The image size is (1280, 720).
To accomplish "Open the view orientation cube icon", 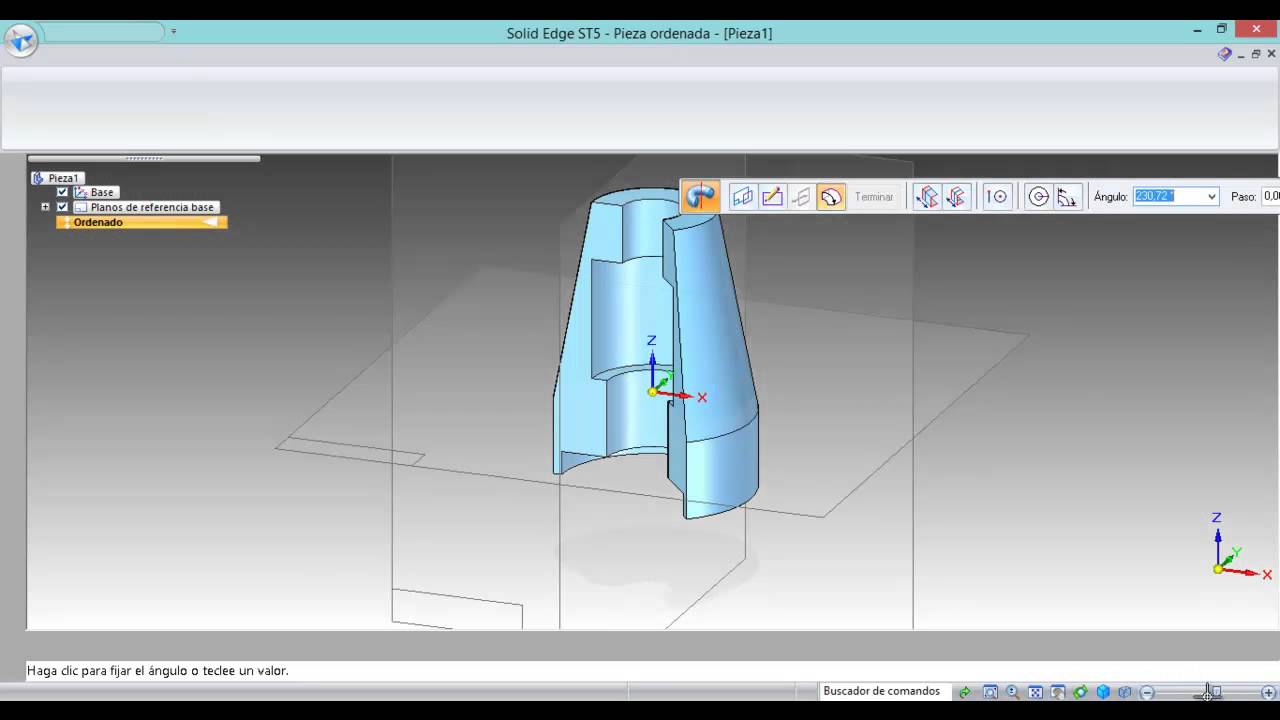I will [1103, 692].
